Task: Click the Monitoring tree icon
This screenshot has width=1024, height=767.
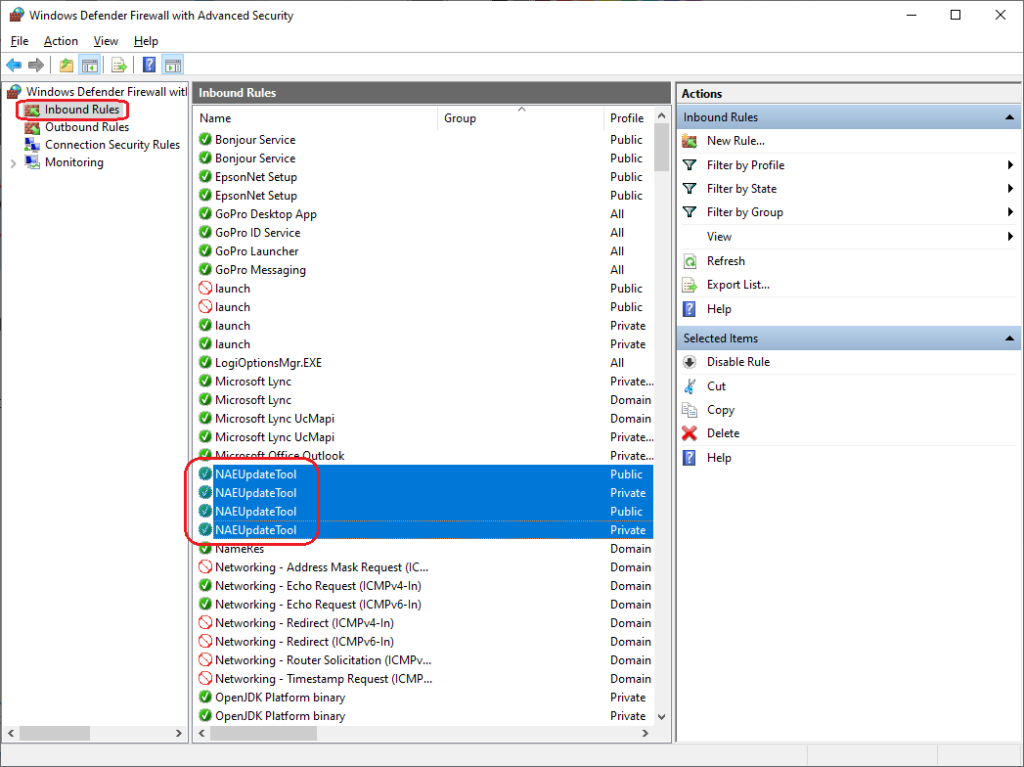Action: point(32,162)
